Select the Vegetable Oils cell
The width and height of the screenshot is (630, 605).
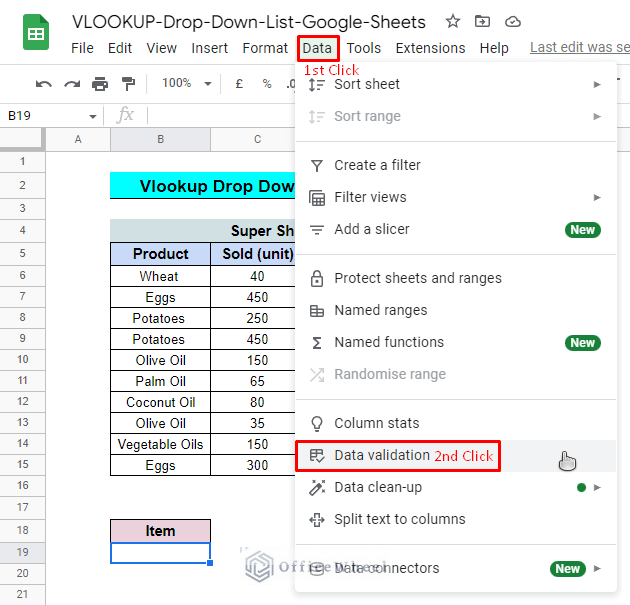(160, 444)
